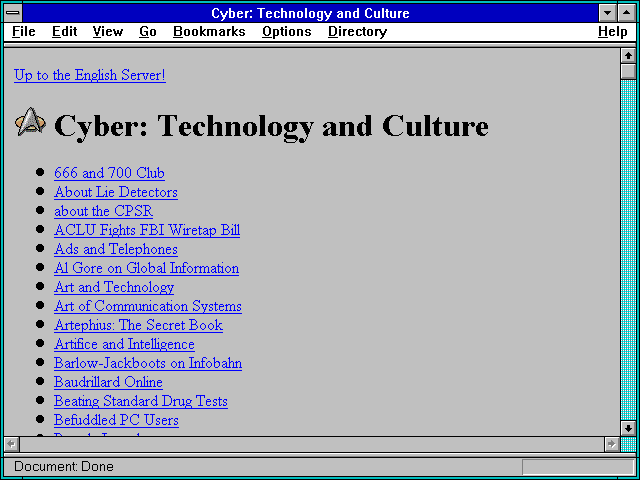Click the vertical scrollbar up arrow
The width and height of the screenshot is (640, 480).
pyautogui.click(x=628, y=56)
